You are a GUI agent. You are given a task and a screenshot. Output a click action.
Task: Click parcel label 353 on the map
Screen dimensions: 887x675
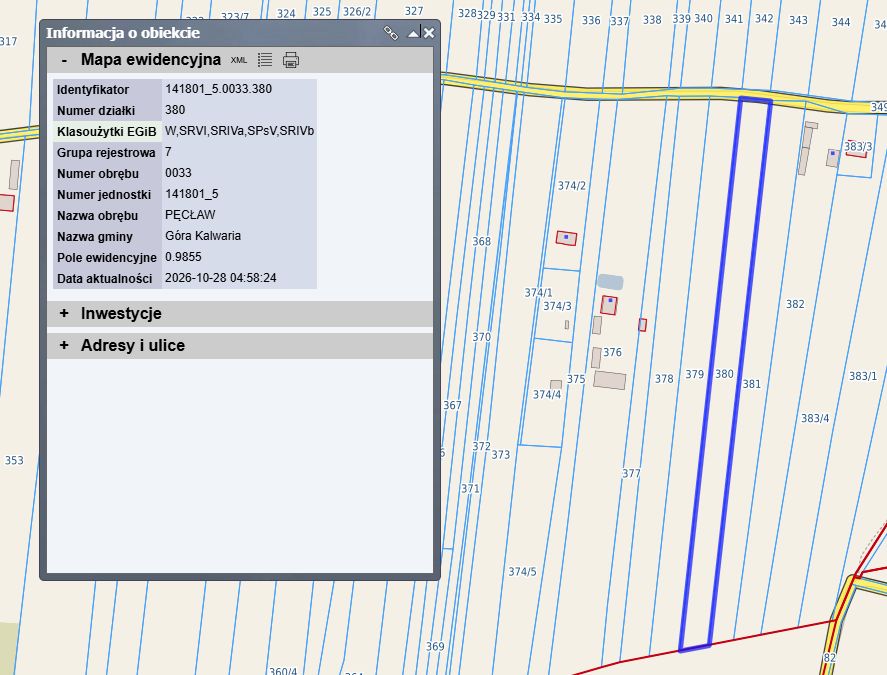[x=14, y=461]
